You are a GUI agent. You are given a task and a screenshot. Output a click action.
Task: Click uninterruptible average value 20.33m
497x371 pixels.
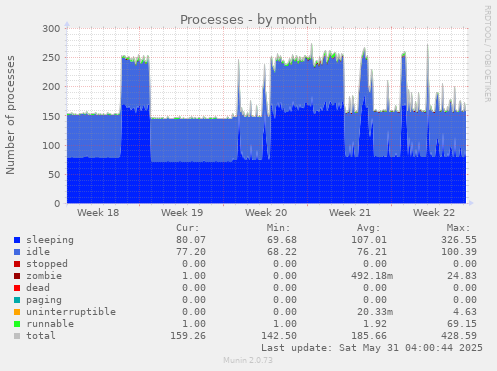coord(375,312)
